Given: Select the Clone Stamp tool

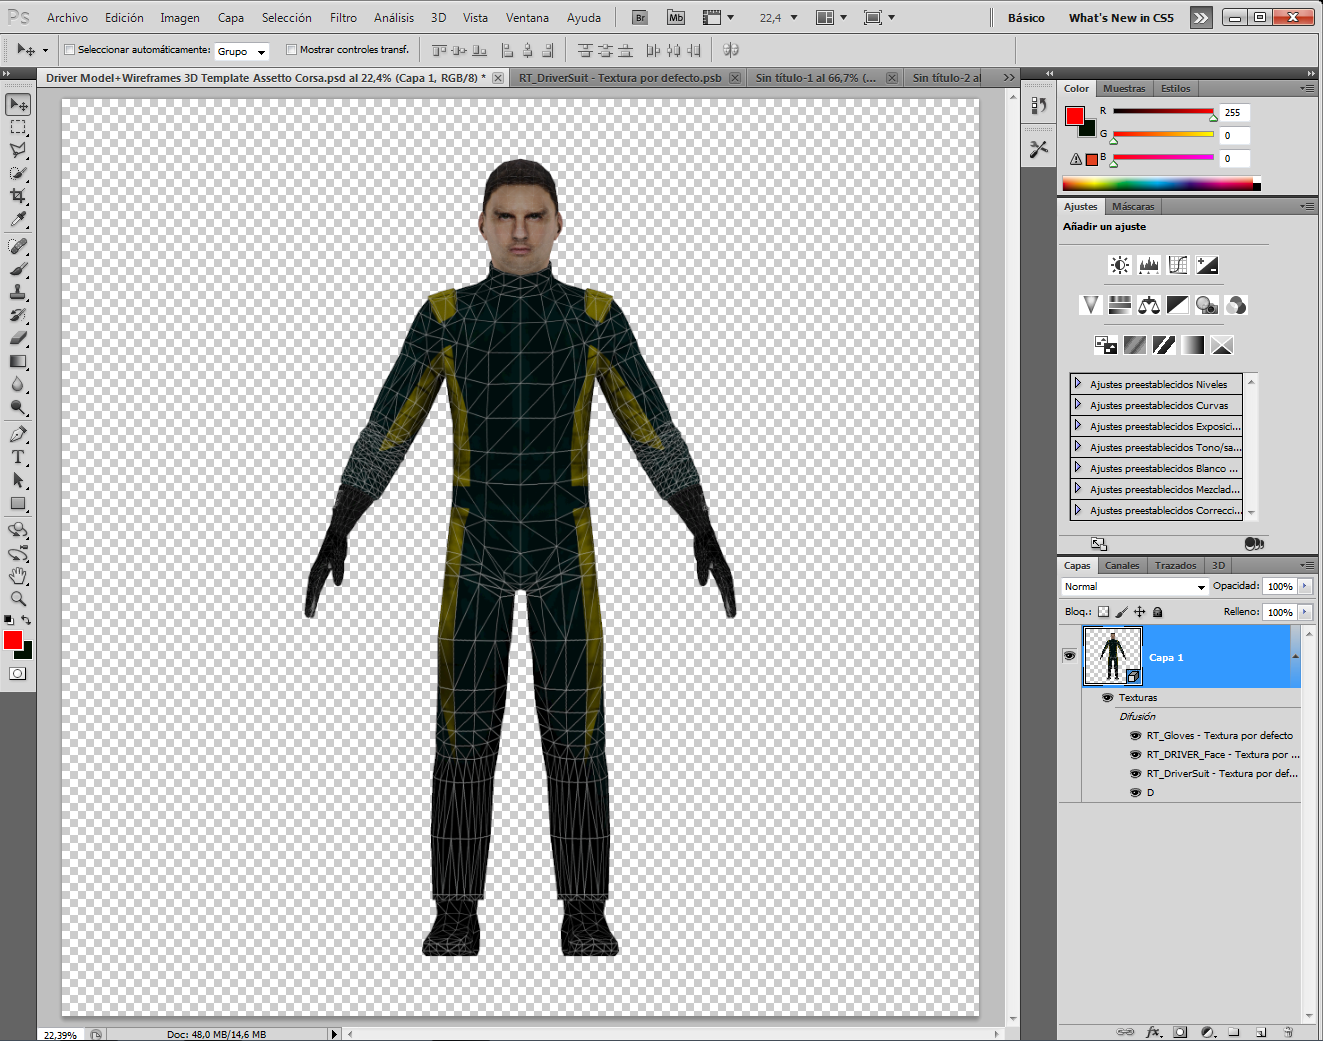Looking at the screenshot, I should point(18,292).
